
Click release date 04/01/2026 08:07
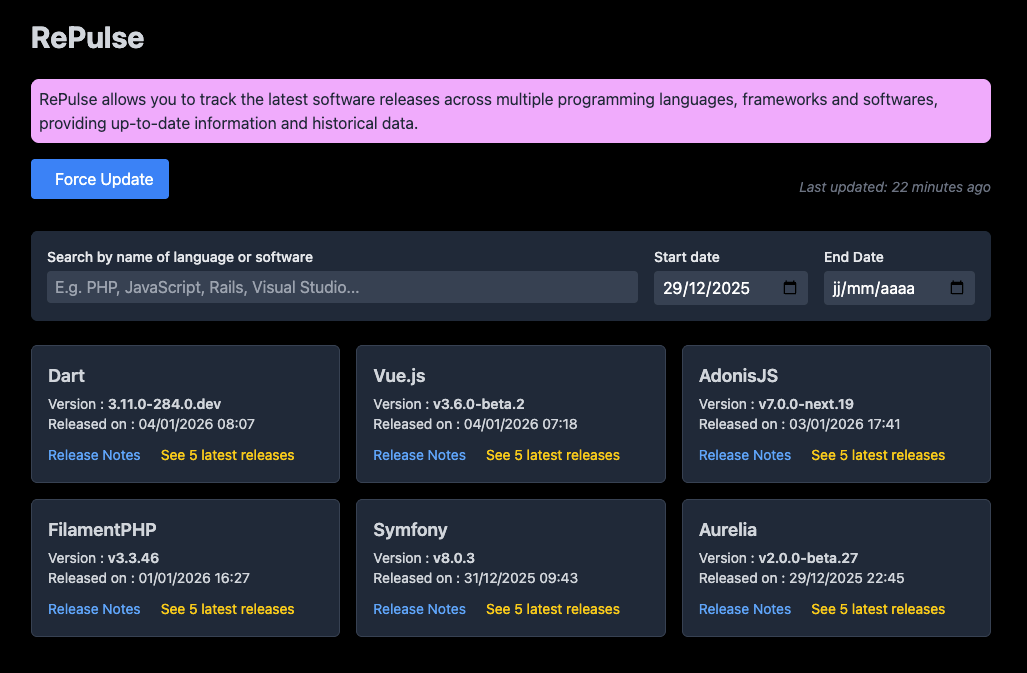[x=196, y=424]
